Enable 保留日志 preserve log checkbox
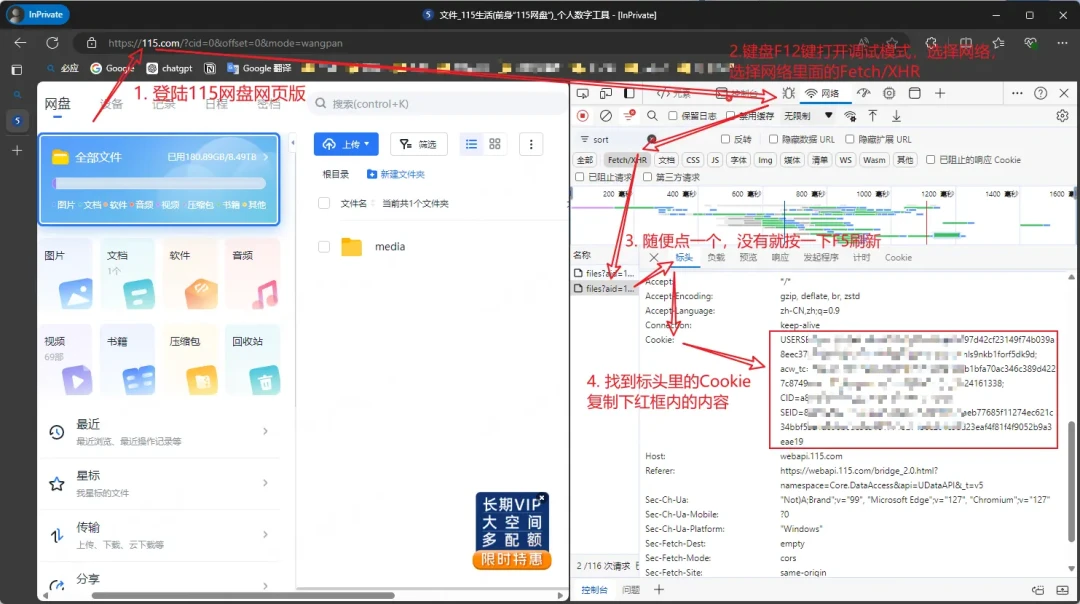This screenshot has height=604, width=1080. (x=673, y=116)
